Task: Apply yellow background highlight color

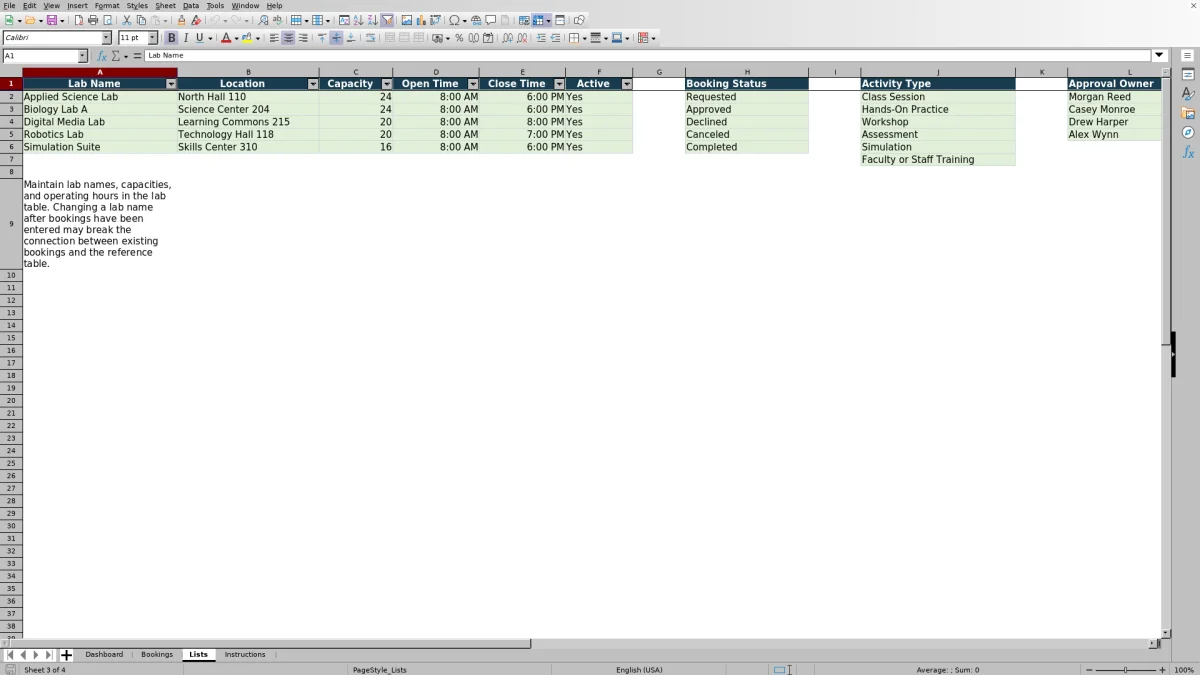Action: [246, 38]
